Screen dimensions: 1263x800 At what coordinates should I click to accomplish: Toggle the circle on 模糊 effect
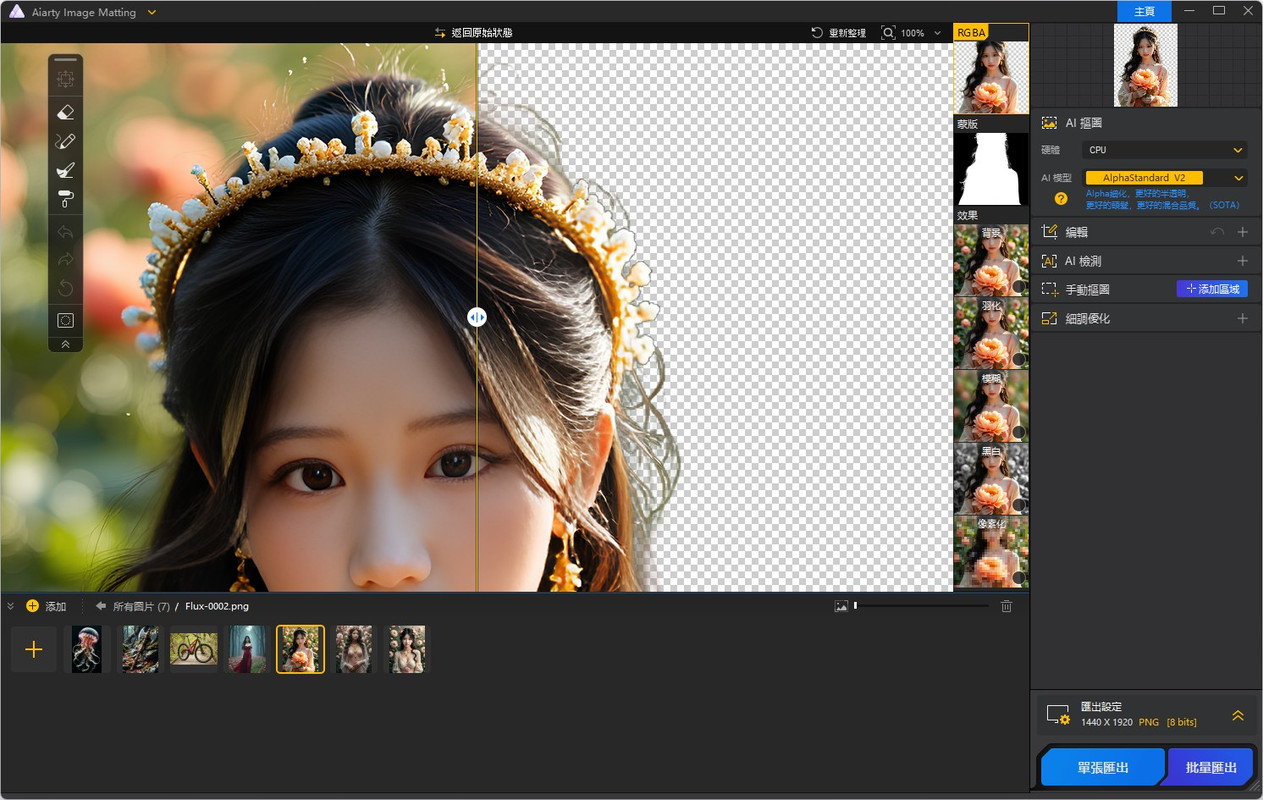1018,432
